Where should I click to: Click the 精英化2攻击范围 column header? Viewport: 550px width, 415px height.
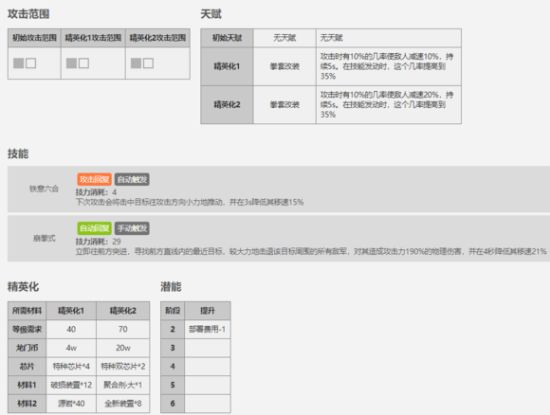[x=158, y=38]
